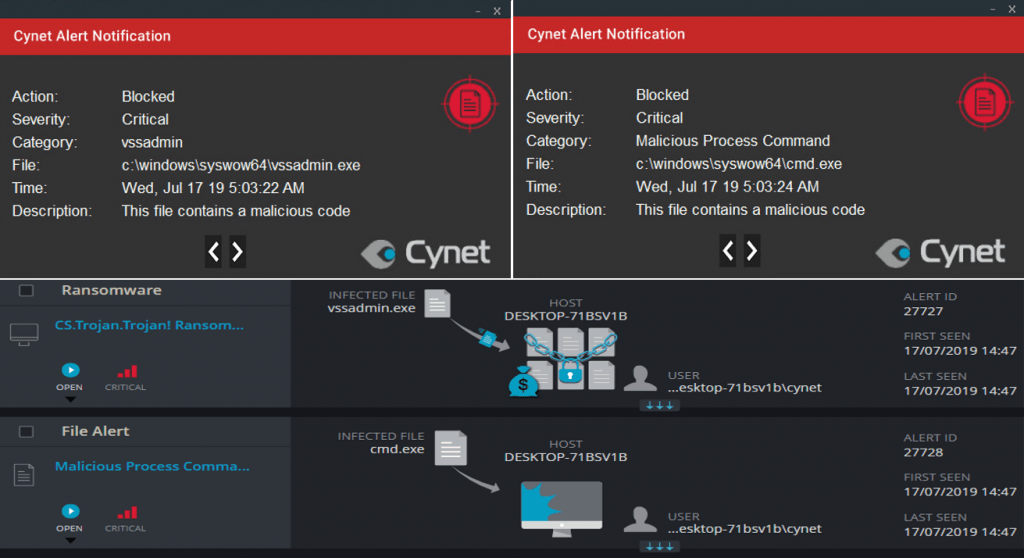Go to previous alert in vssadmin notification
Screen dimensions: 1024x558
[214, 252]
